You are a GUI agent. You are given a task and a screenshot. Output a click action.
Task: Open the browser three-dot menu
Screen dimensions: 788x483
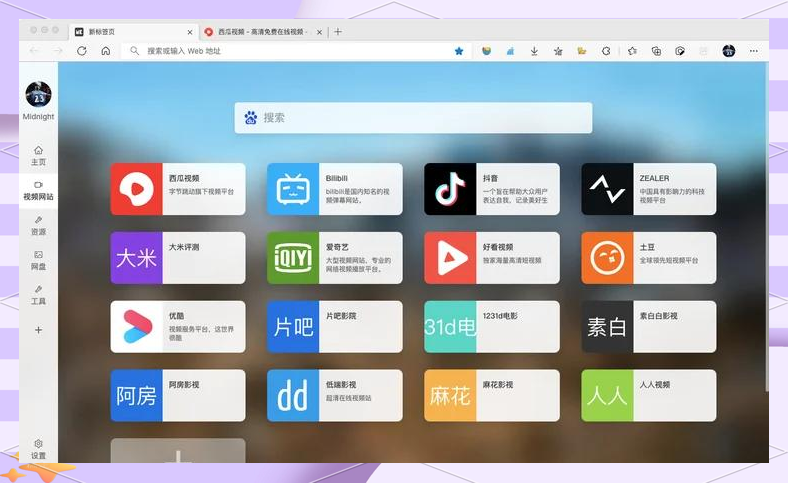click(x=753, y=51)
